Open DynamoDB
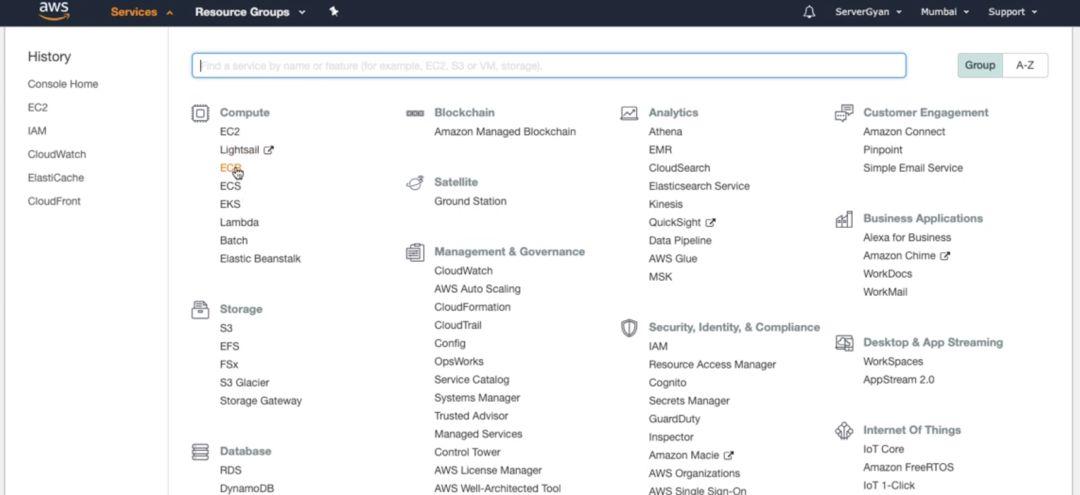Screen dimensions: 1080x495 click(x=247, y=488)
